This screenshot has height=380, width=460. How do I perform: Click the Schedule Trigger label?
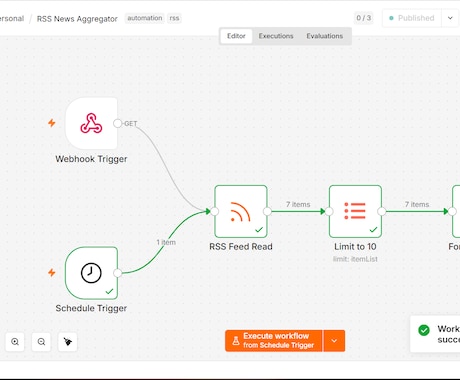click(x=91, y=308)
